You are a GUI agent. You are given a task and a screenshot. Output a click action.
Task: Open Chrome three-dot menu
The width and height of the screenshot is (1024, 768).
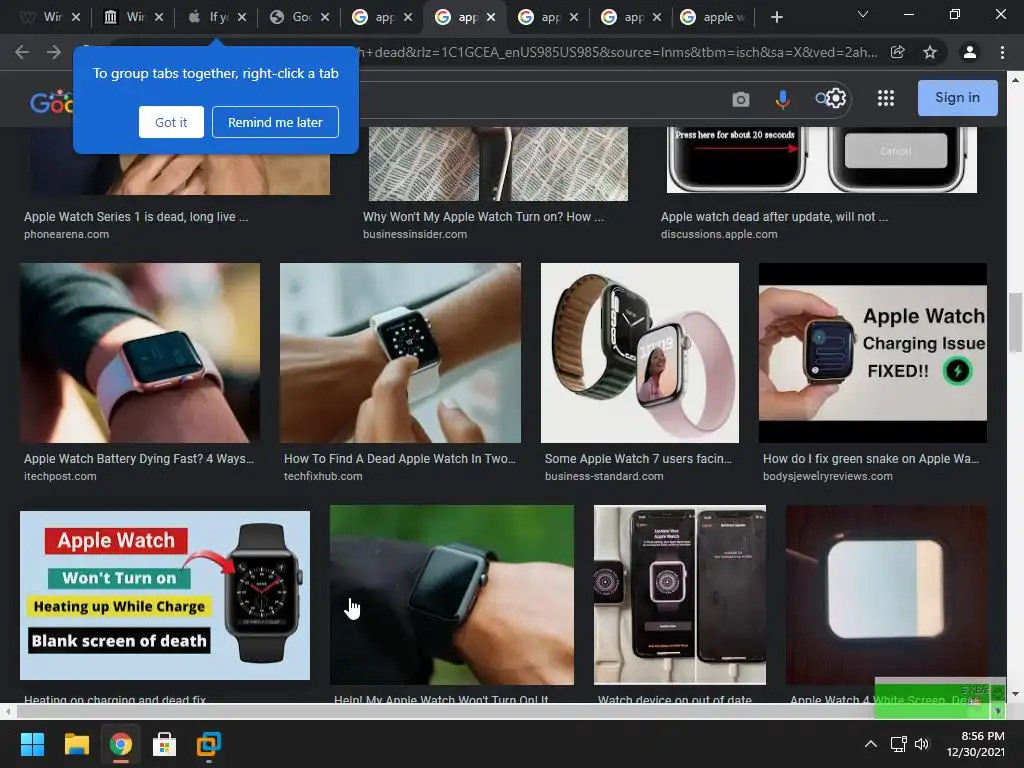tap(1002, 52)
